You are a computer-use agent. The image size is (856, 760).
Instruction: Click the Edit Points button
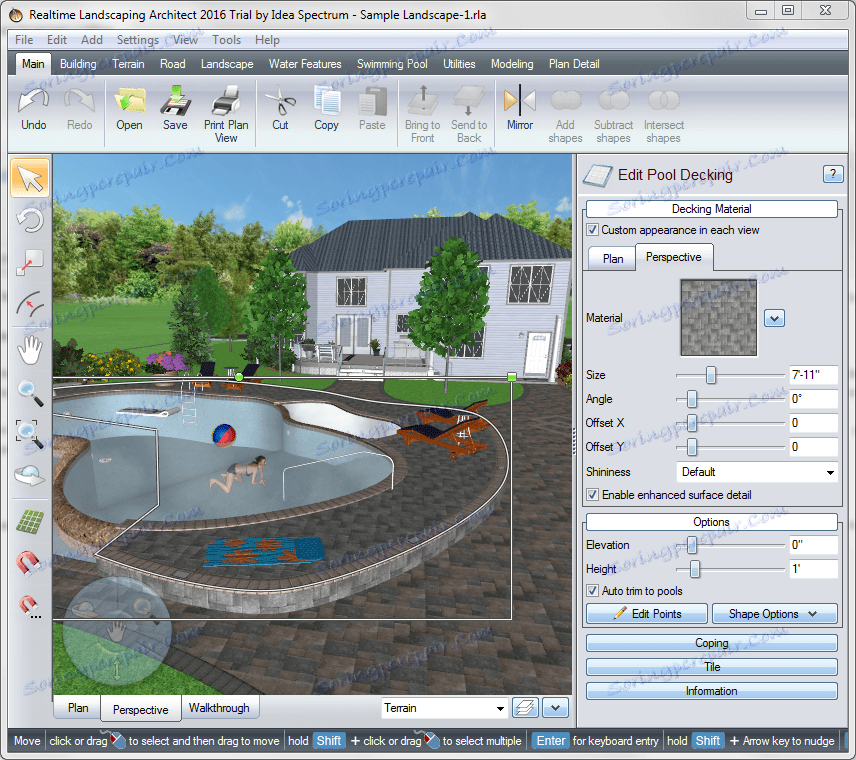[x=647, y=614]
